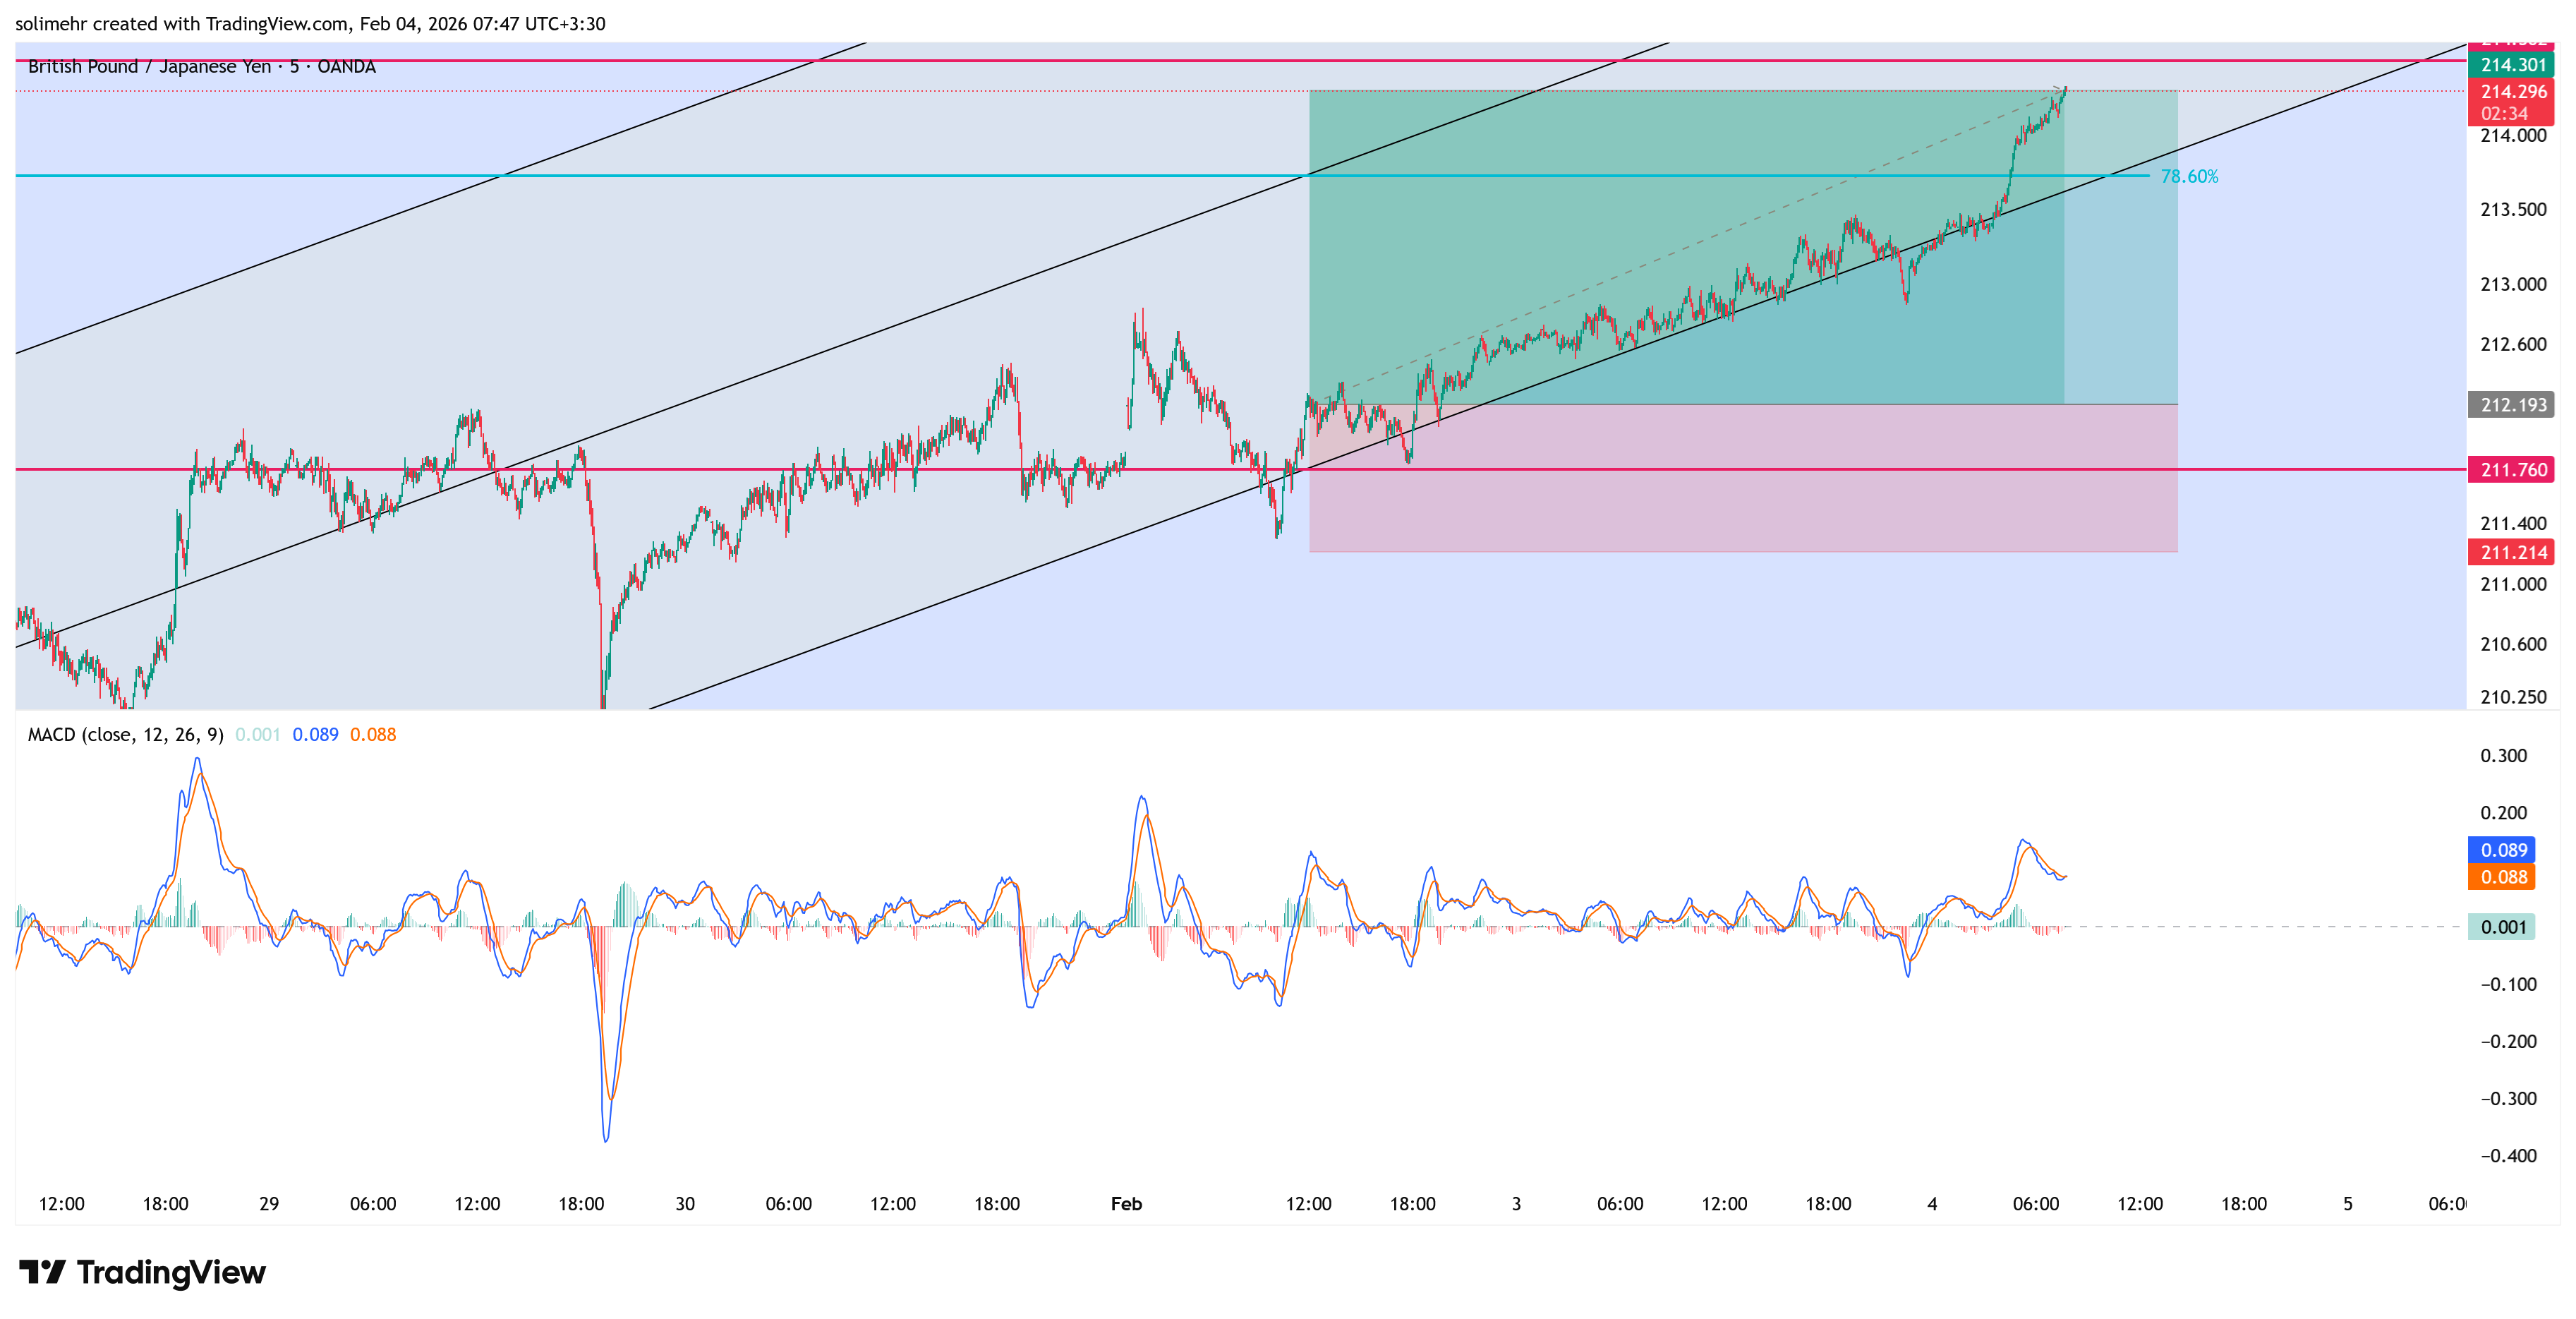Click the 0.001 histogram axis label
Screen dimensions: 2576x1319
2501,927
